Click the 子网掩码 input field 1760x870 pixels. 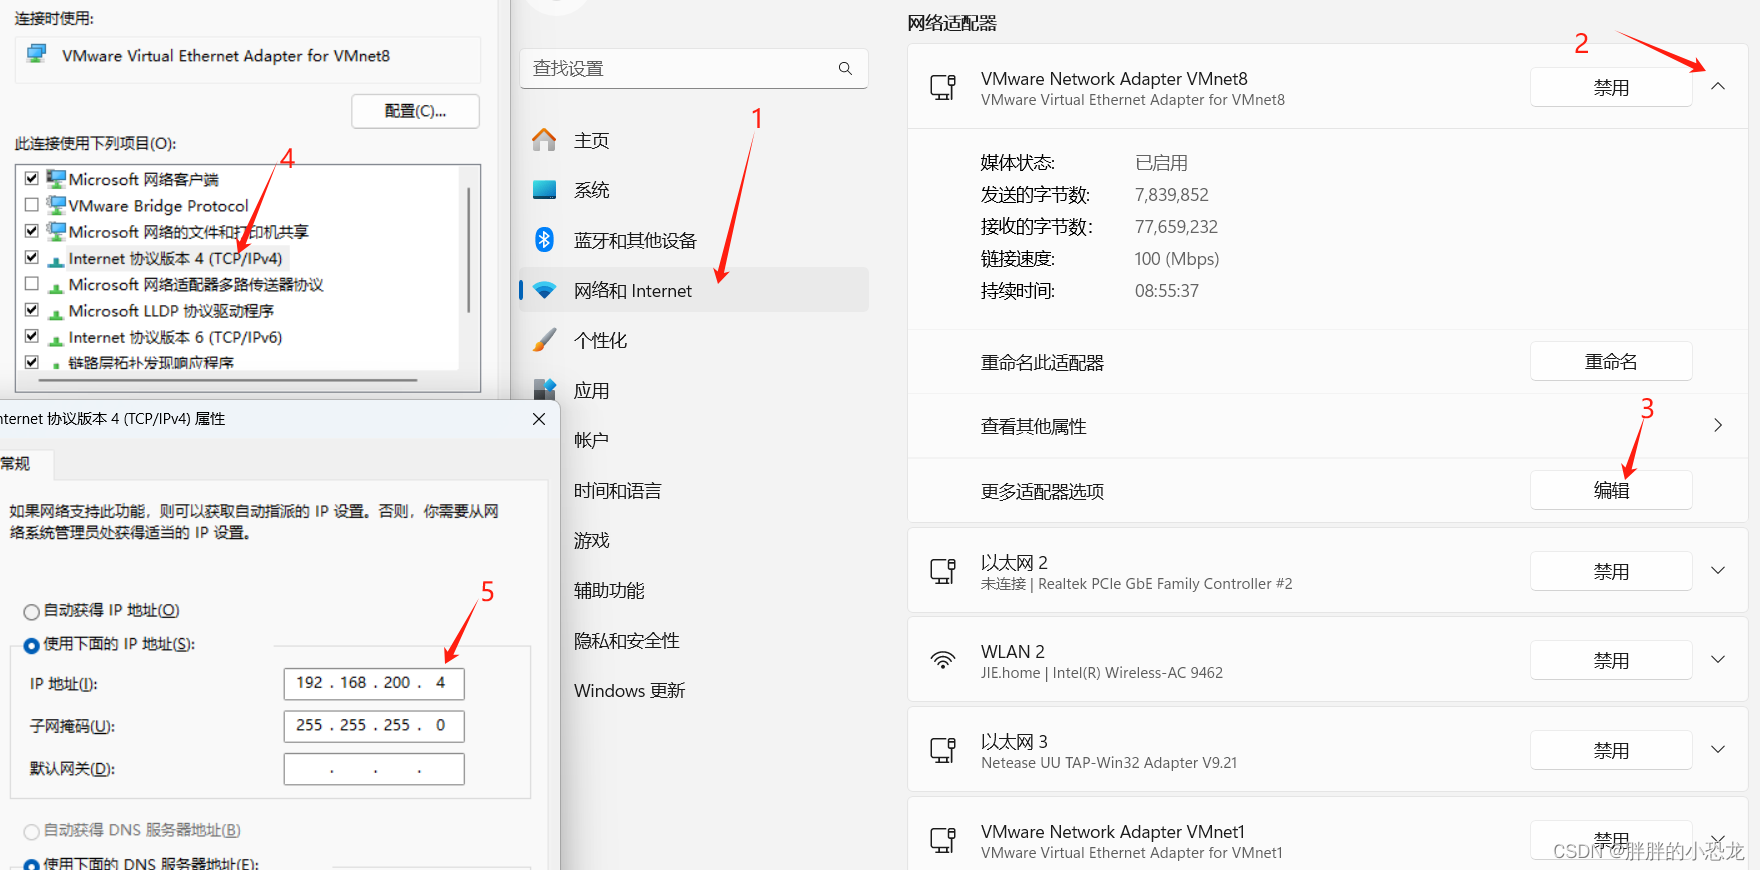tap(374, 726)
